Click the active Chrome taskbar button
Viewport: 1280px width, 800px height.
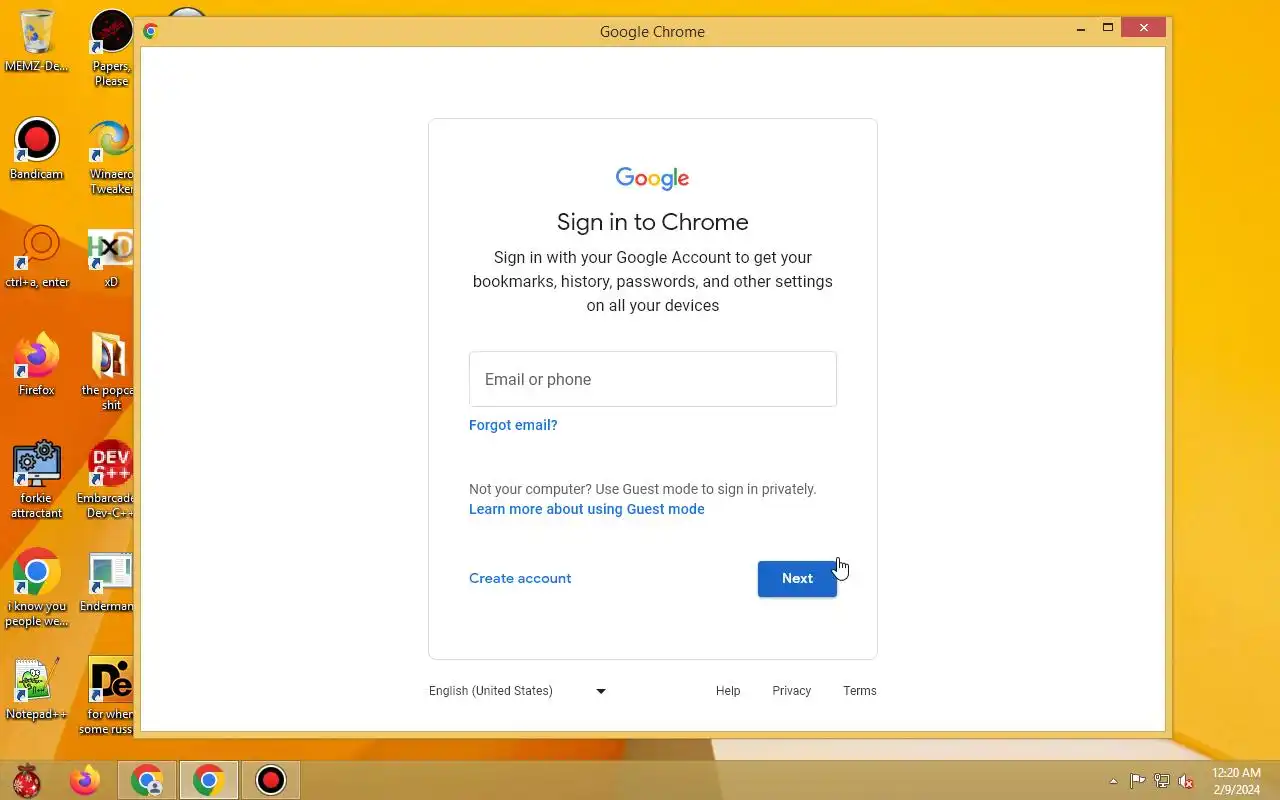click(209, 780)
